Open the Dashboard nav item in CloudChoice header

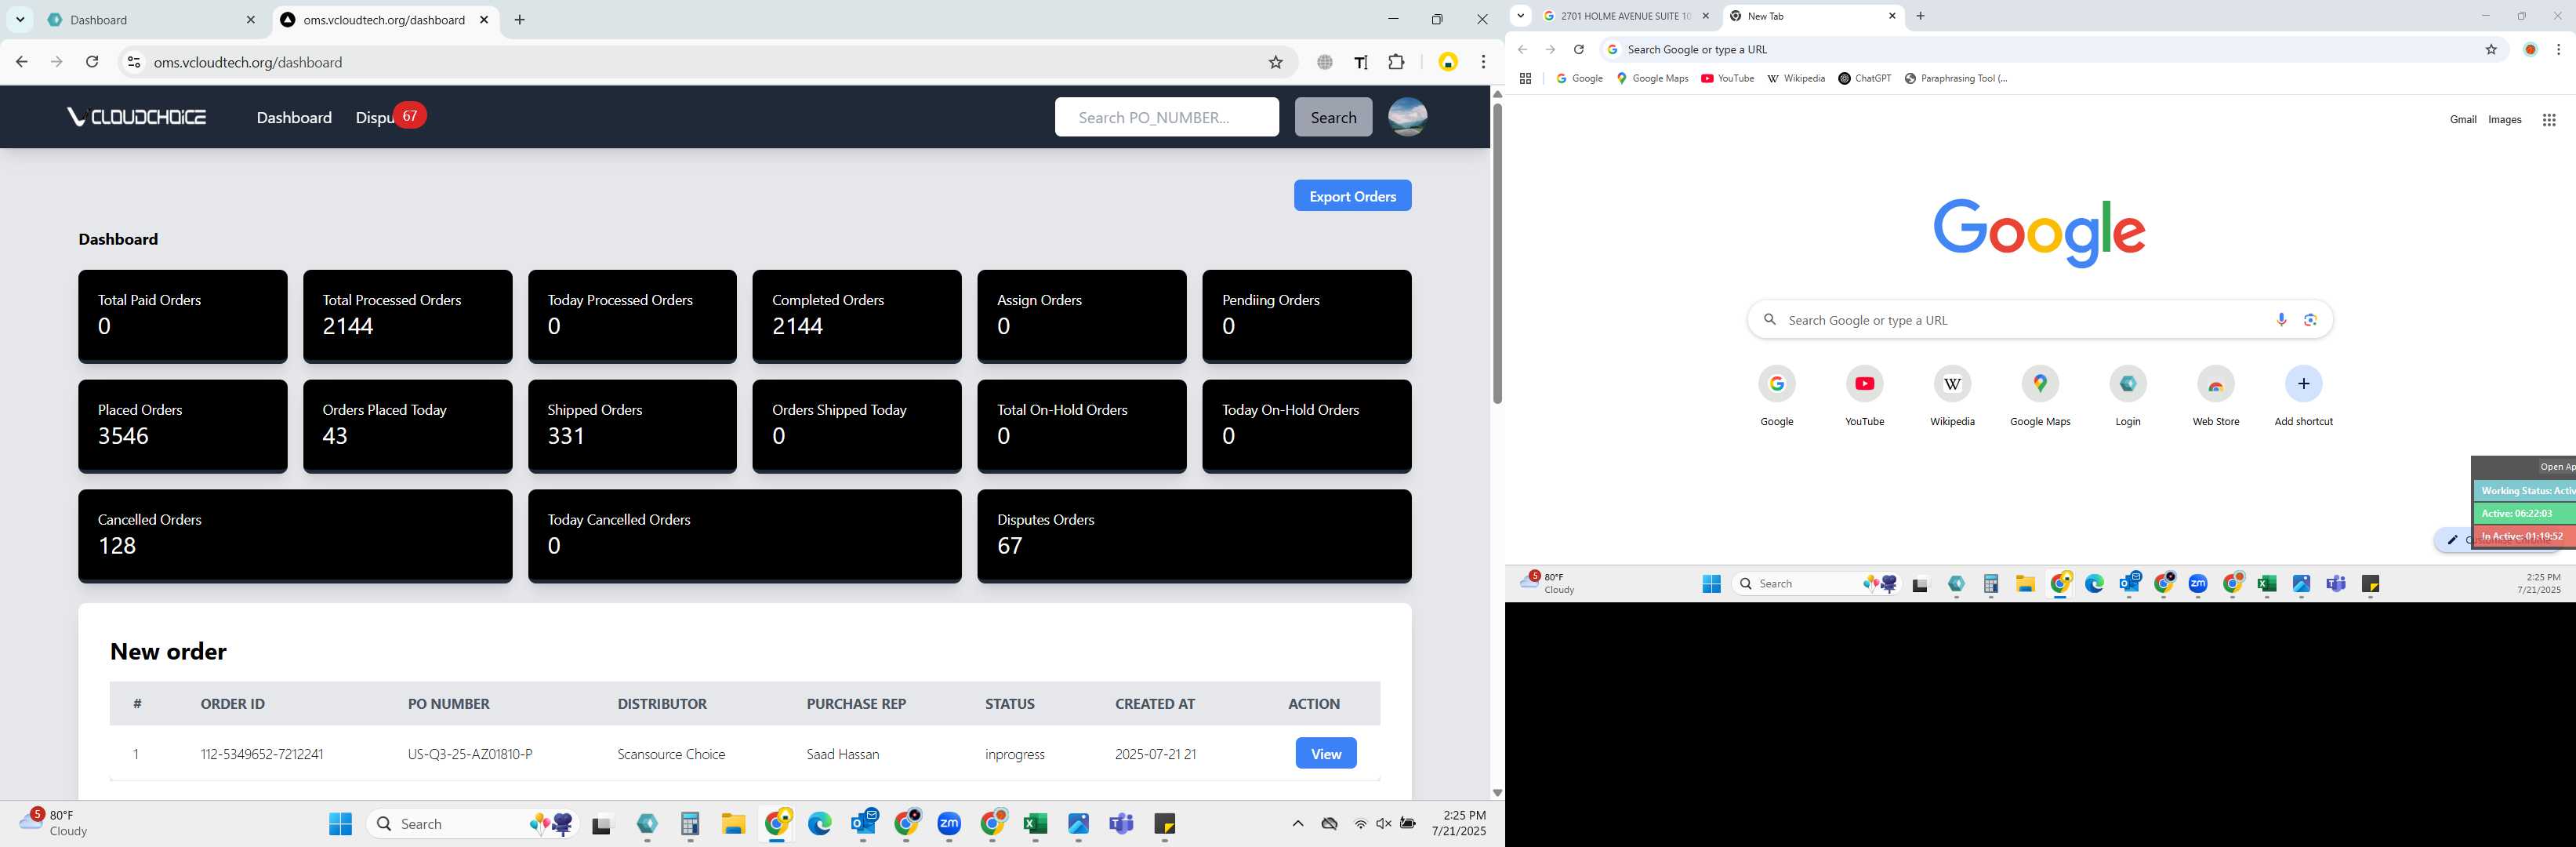(x=294, y=117)
